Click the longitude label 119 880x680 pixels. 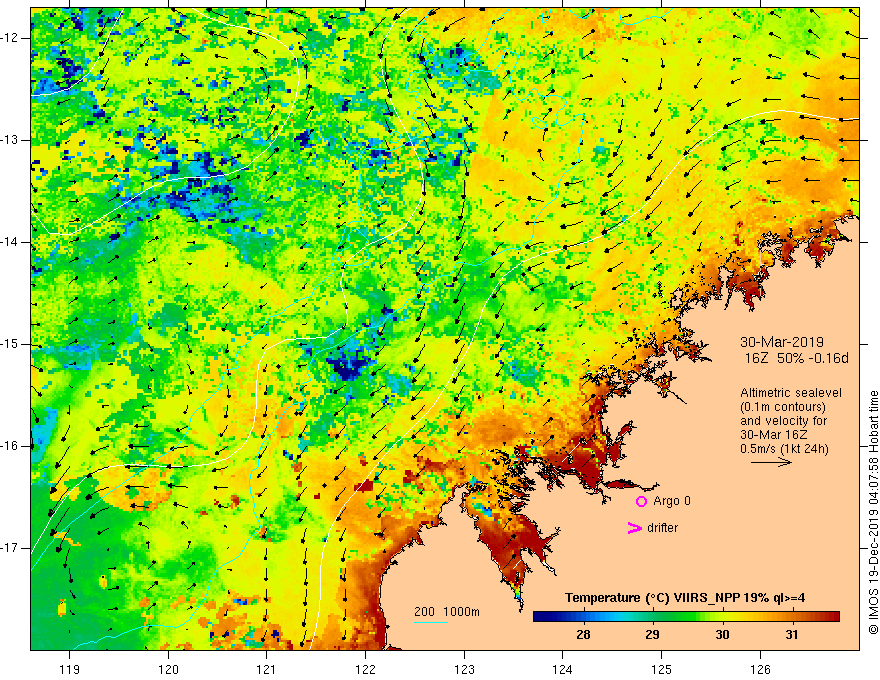point(70,669)
